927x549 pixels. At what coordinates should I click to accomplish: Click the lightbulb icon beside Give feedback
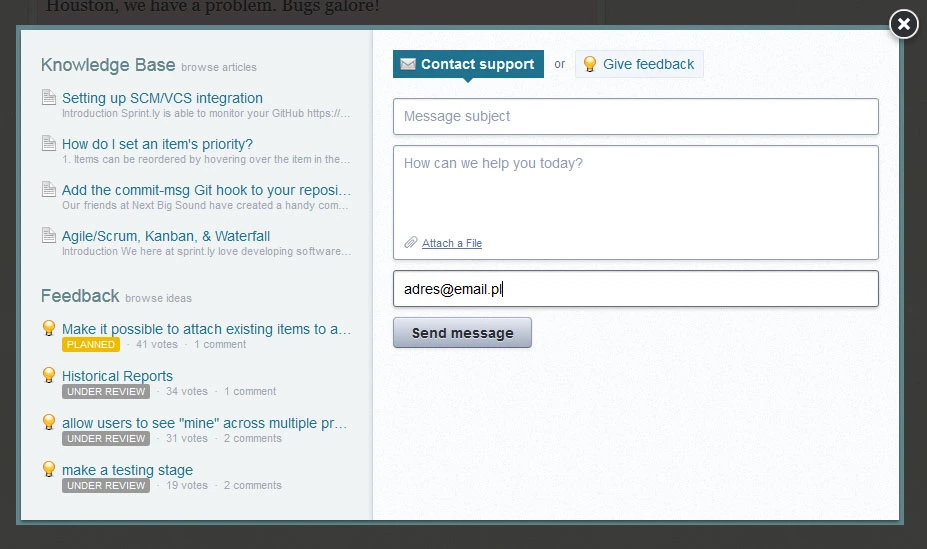(x=589, y=64)
